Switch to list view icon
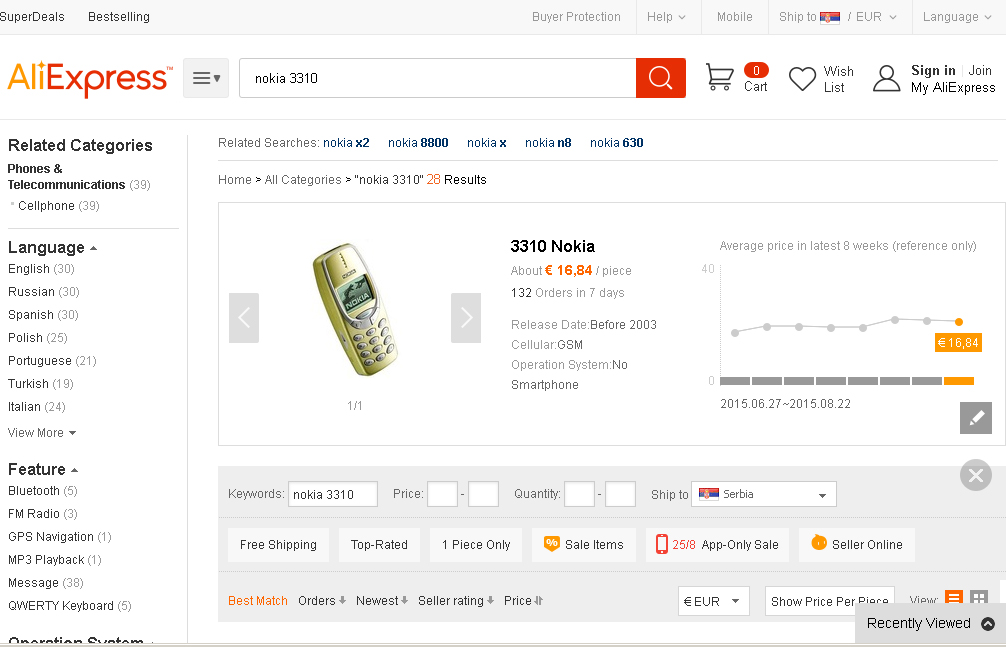 pyautogui.click(x=954, y=599)
